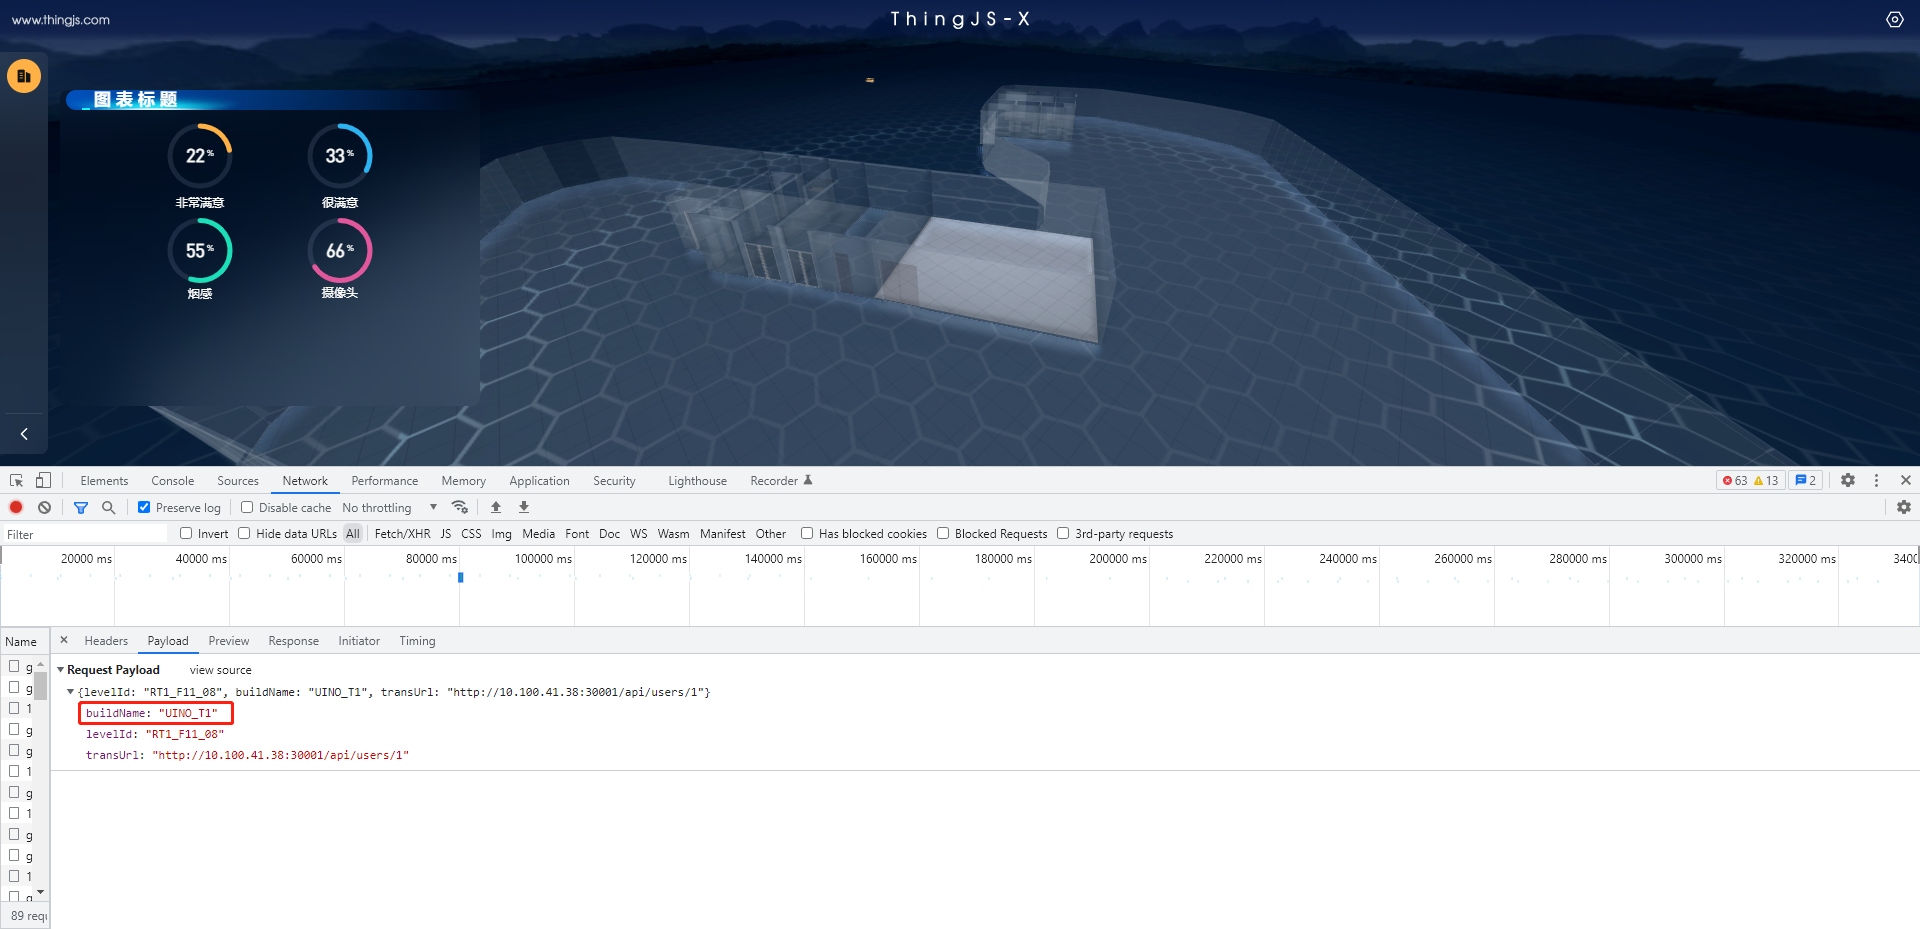Open the DevTools settings gear
The height and width of the screenshot is (929, 1920).
tap(1848, 481)
